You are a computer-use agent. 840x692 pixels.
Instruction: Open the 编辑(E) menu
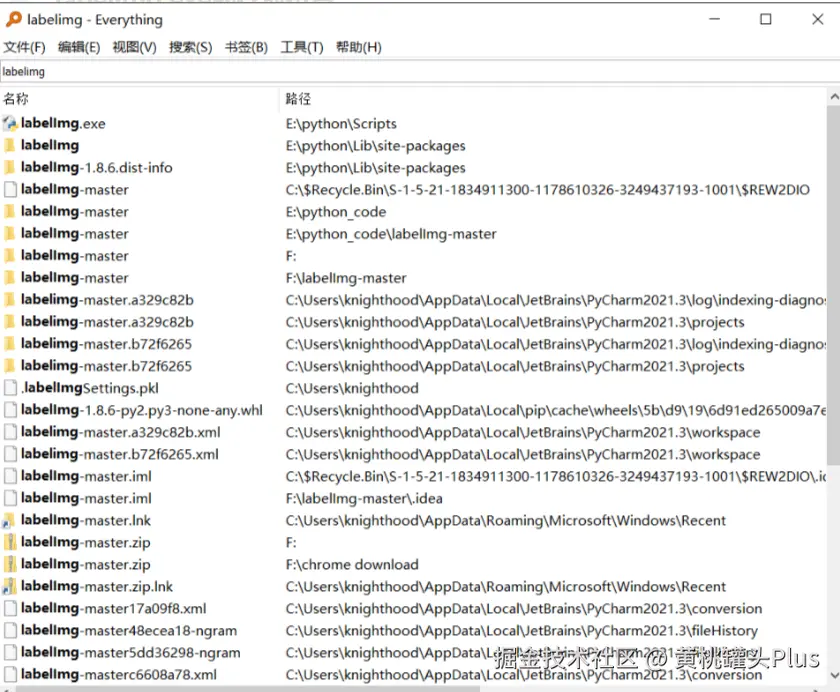pyautogui.click(x=79, y=47)
